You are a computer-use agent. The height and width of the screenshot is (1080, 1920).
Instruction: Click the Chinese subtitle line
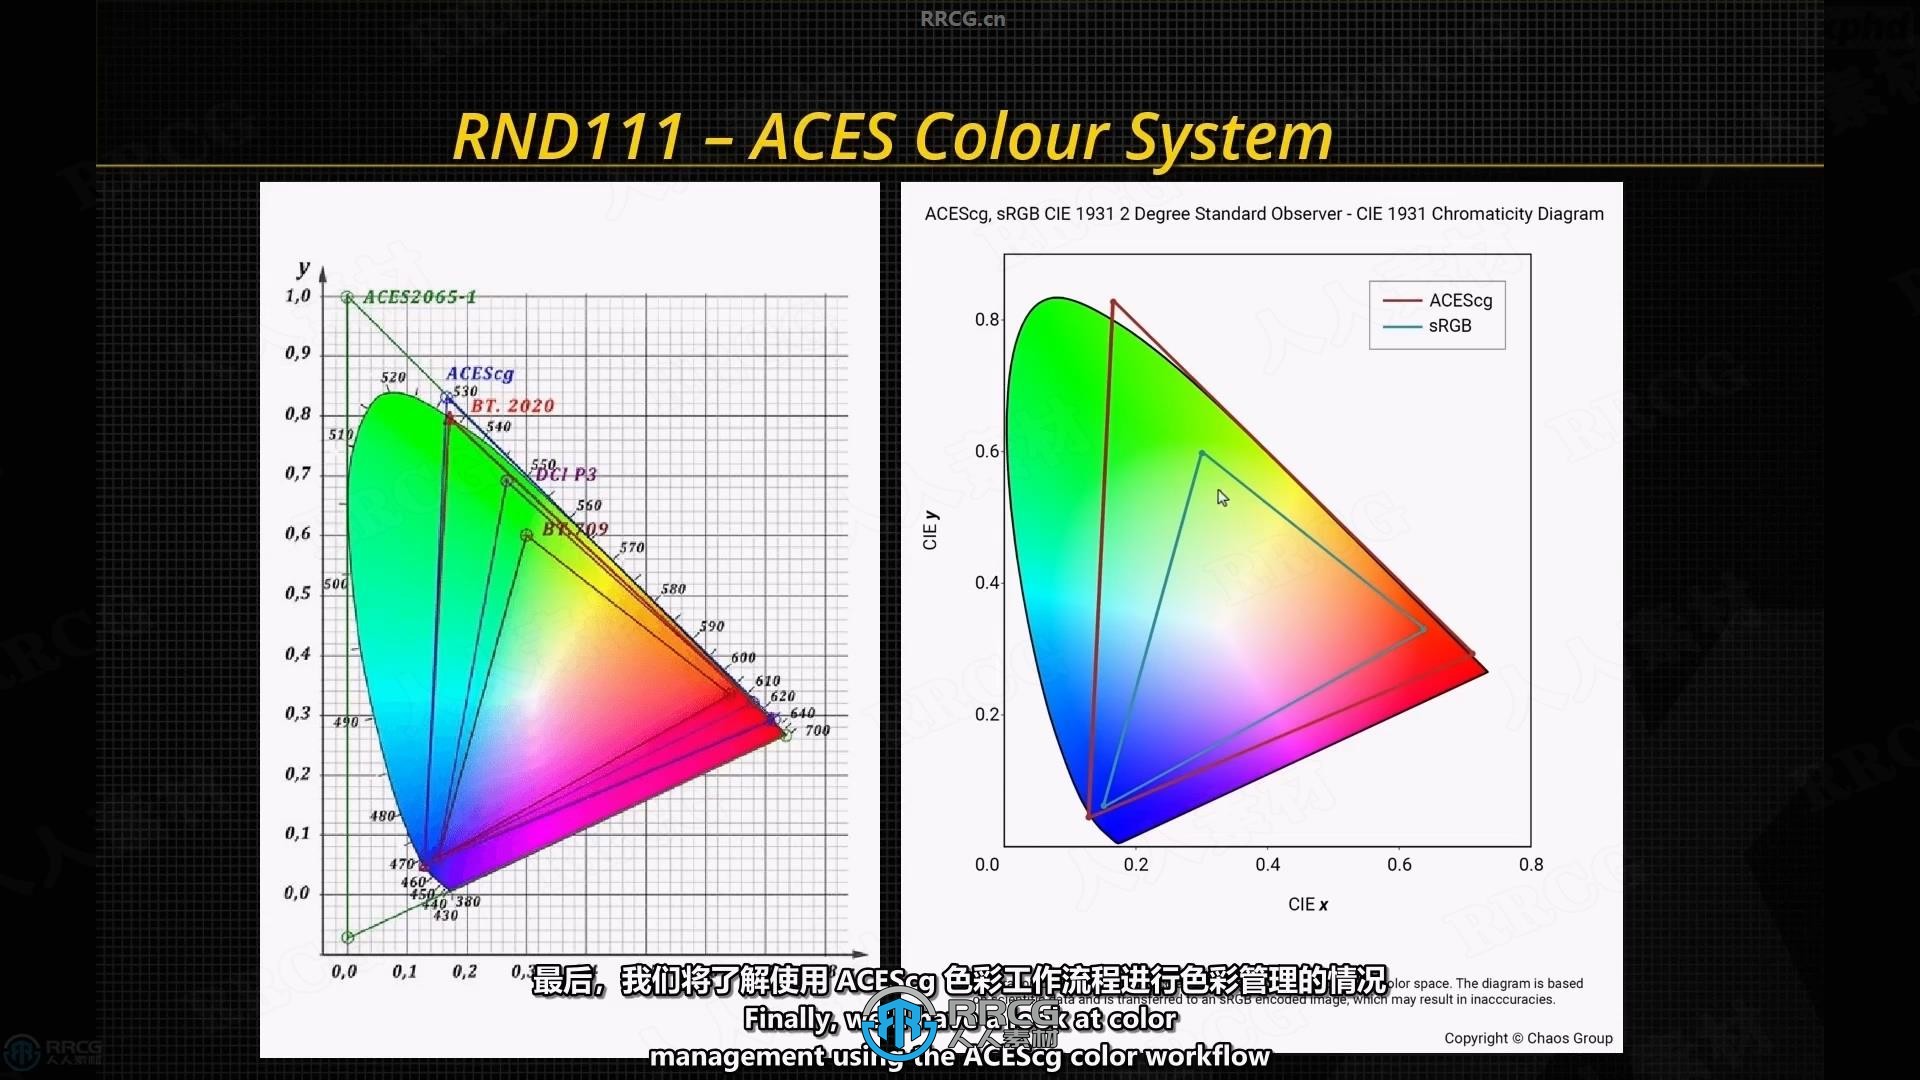coord(959,980)
